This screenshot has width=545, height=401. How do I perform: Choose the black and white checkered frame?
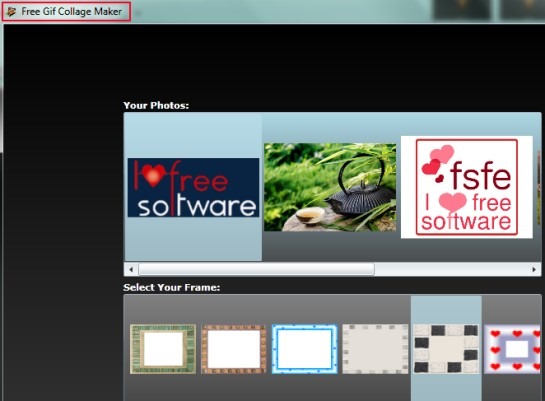click(x=446, y=349)
